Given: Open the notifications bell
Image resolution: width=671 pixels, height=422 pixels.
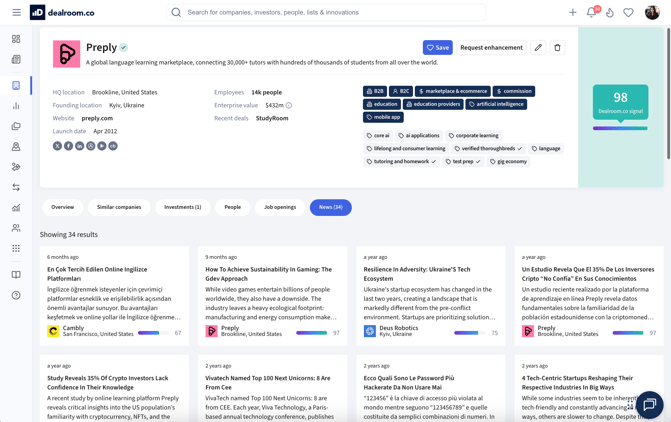Looking at the screenshot, I should click(591, 13).
